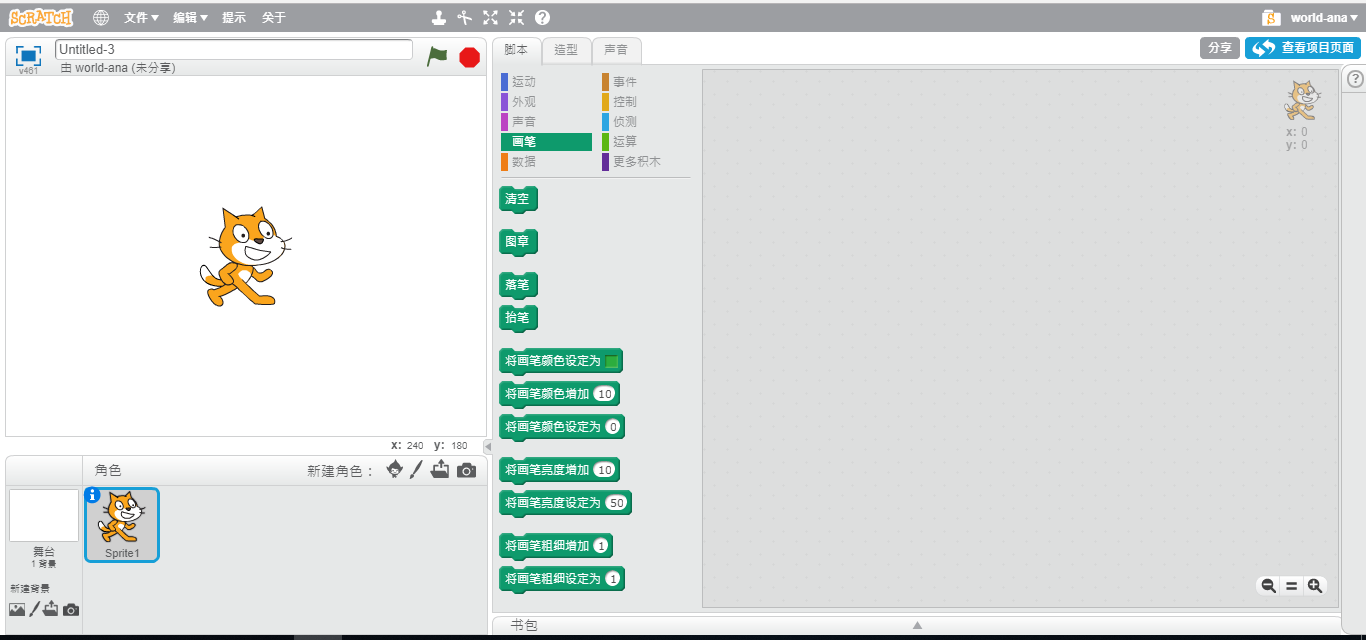Select the 外观 block category
The image size is (1366, 640).
(x=546, y=102)
